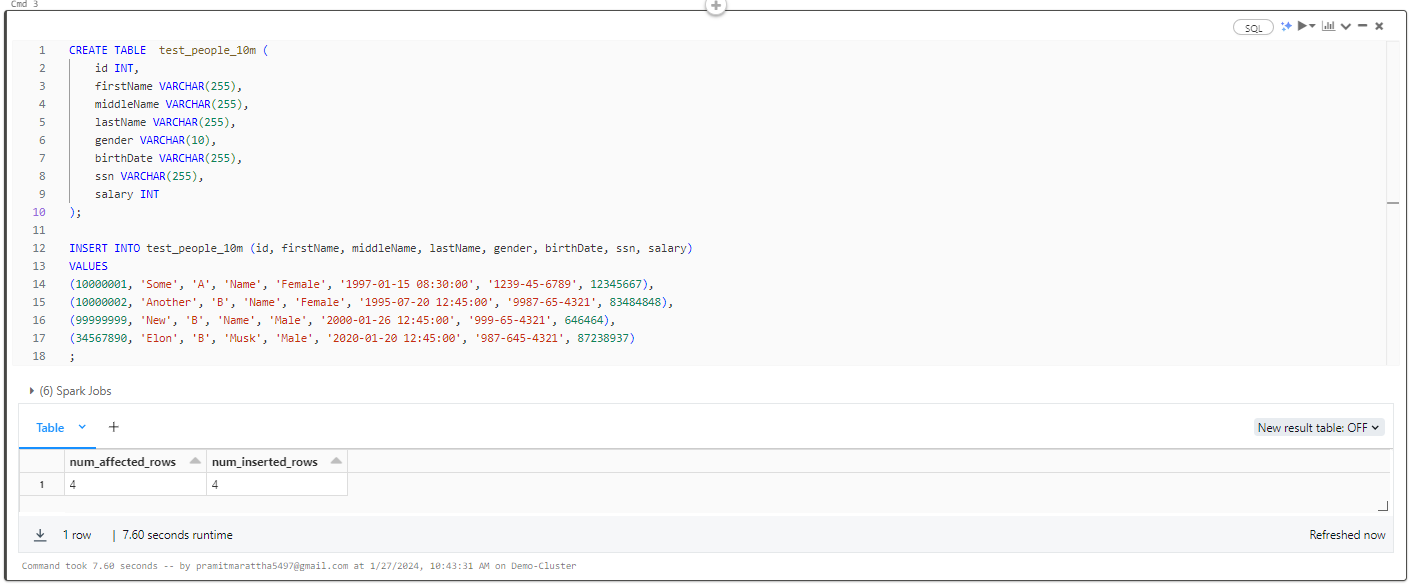Open the chart visualization icon on the toolbar
The height and width of the screenshot is (584, 1409).
[1329, 26]
